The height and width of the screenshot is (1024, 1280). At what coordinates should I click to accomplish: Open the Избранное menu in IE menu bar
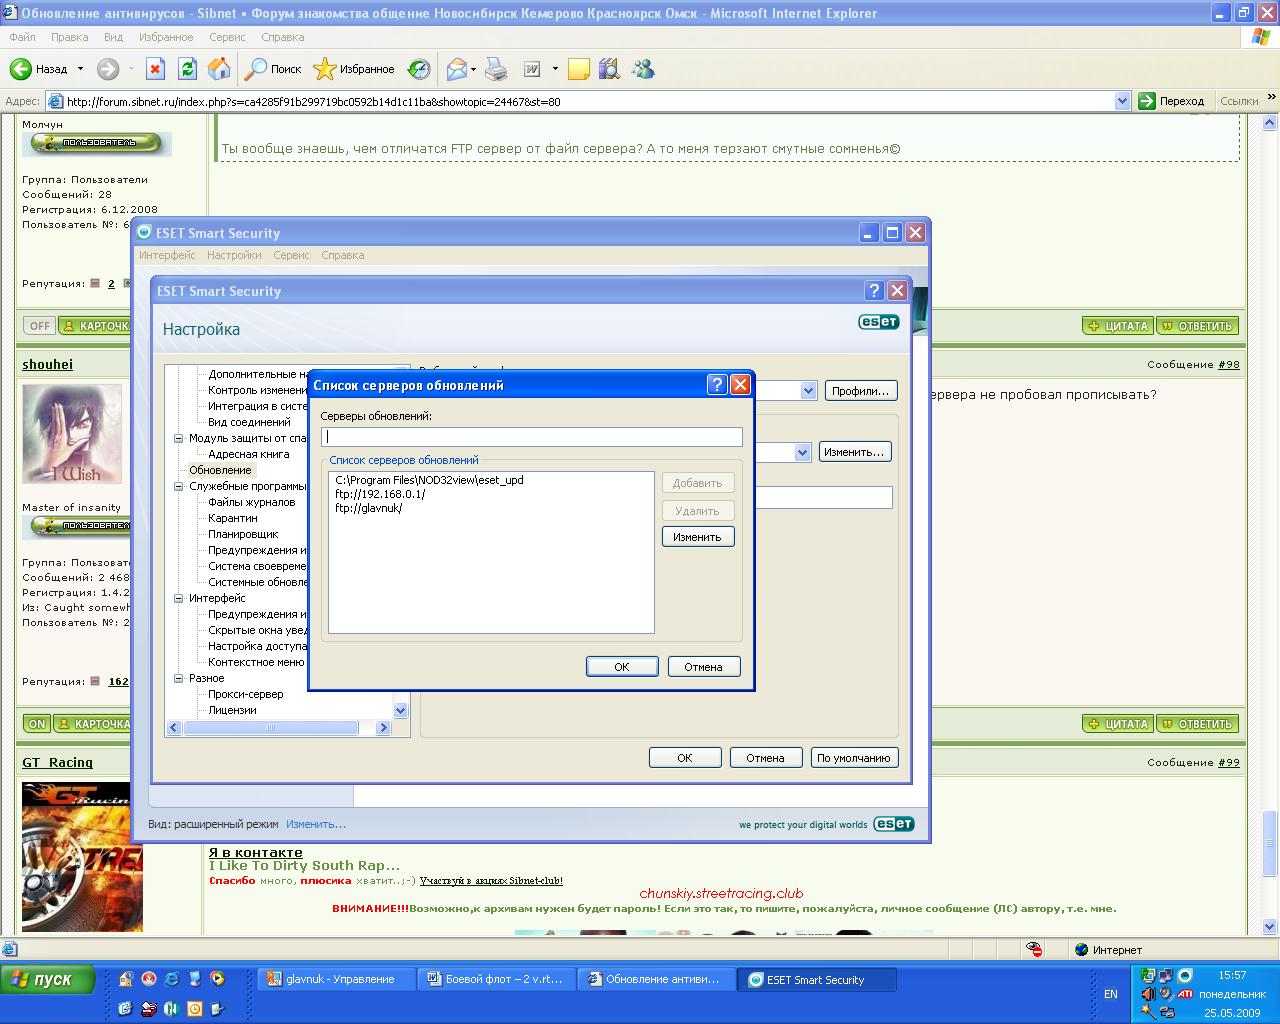tap(166, 37)
